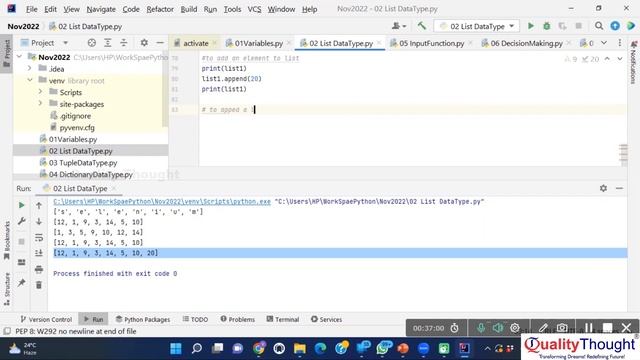Collapse the venv folder
This screenshot has width=640, height=360.
tap(30, 80)
